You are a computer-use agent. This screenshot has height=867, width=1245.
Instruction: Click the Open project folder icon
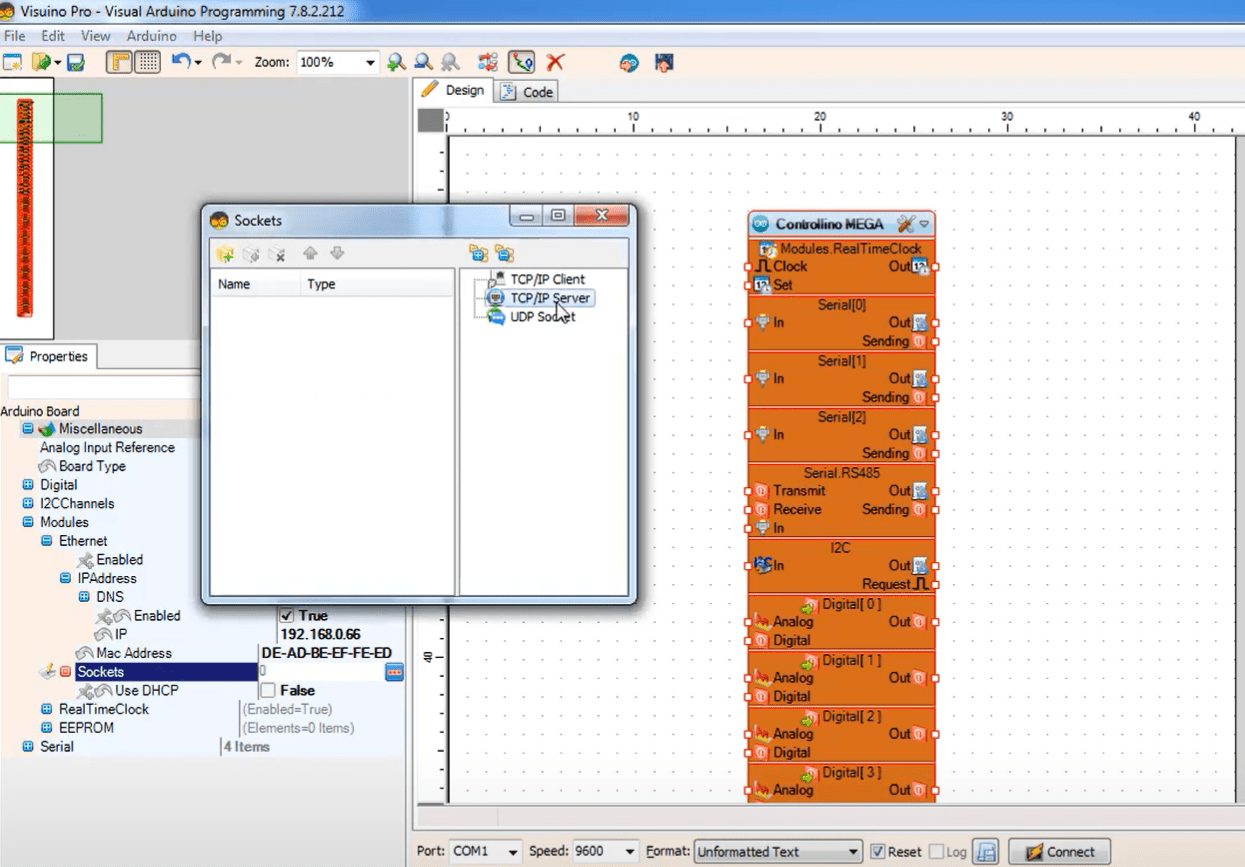coord(41,62)
